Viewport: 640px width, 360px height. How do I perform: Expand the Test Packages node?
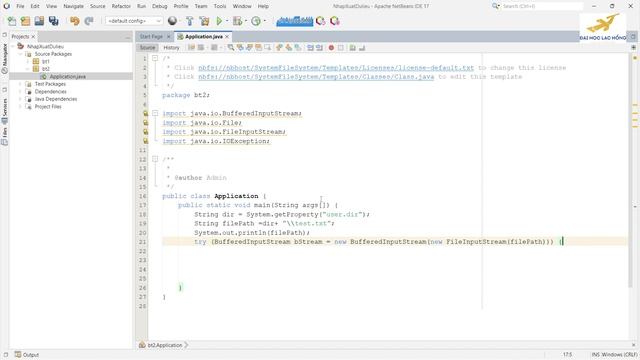tap(20, 84)
